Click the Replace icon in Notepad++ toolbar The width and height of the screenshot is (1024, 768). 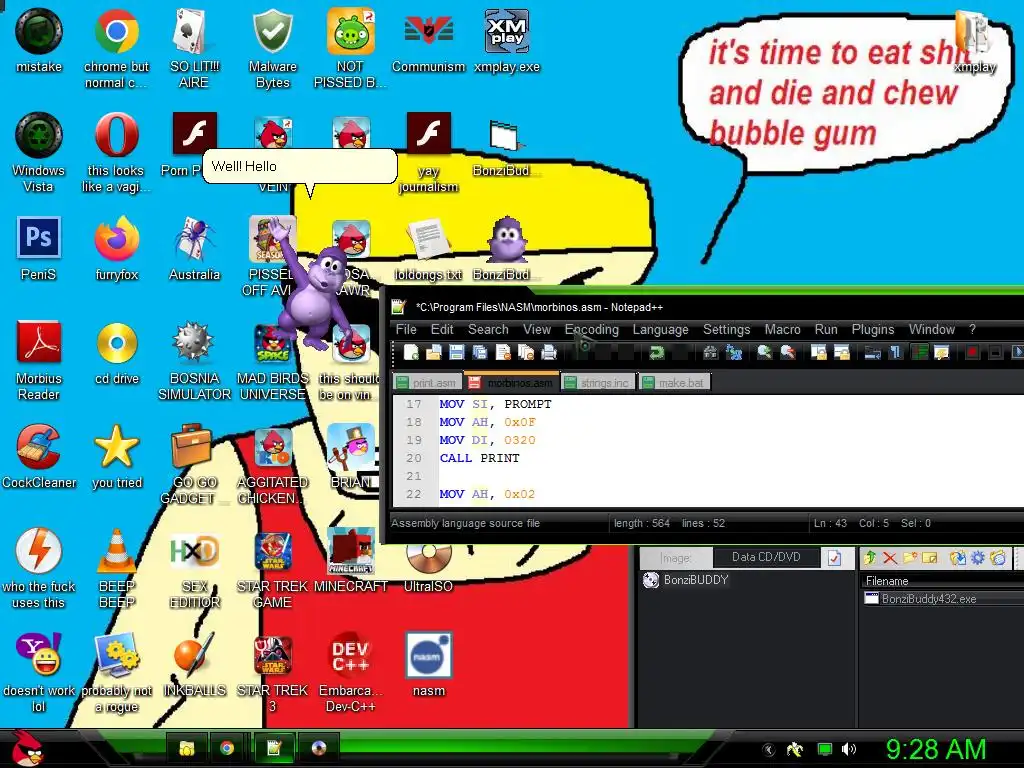coord(734,353)
